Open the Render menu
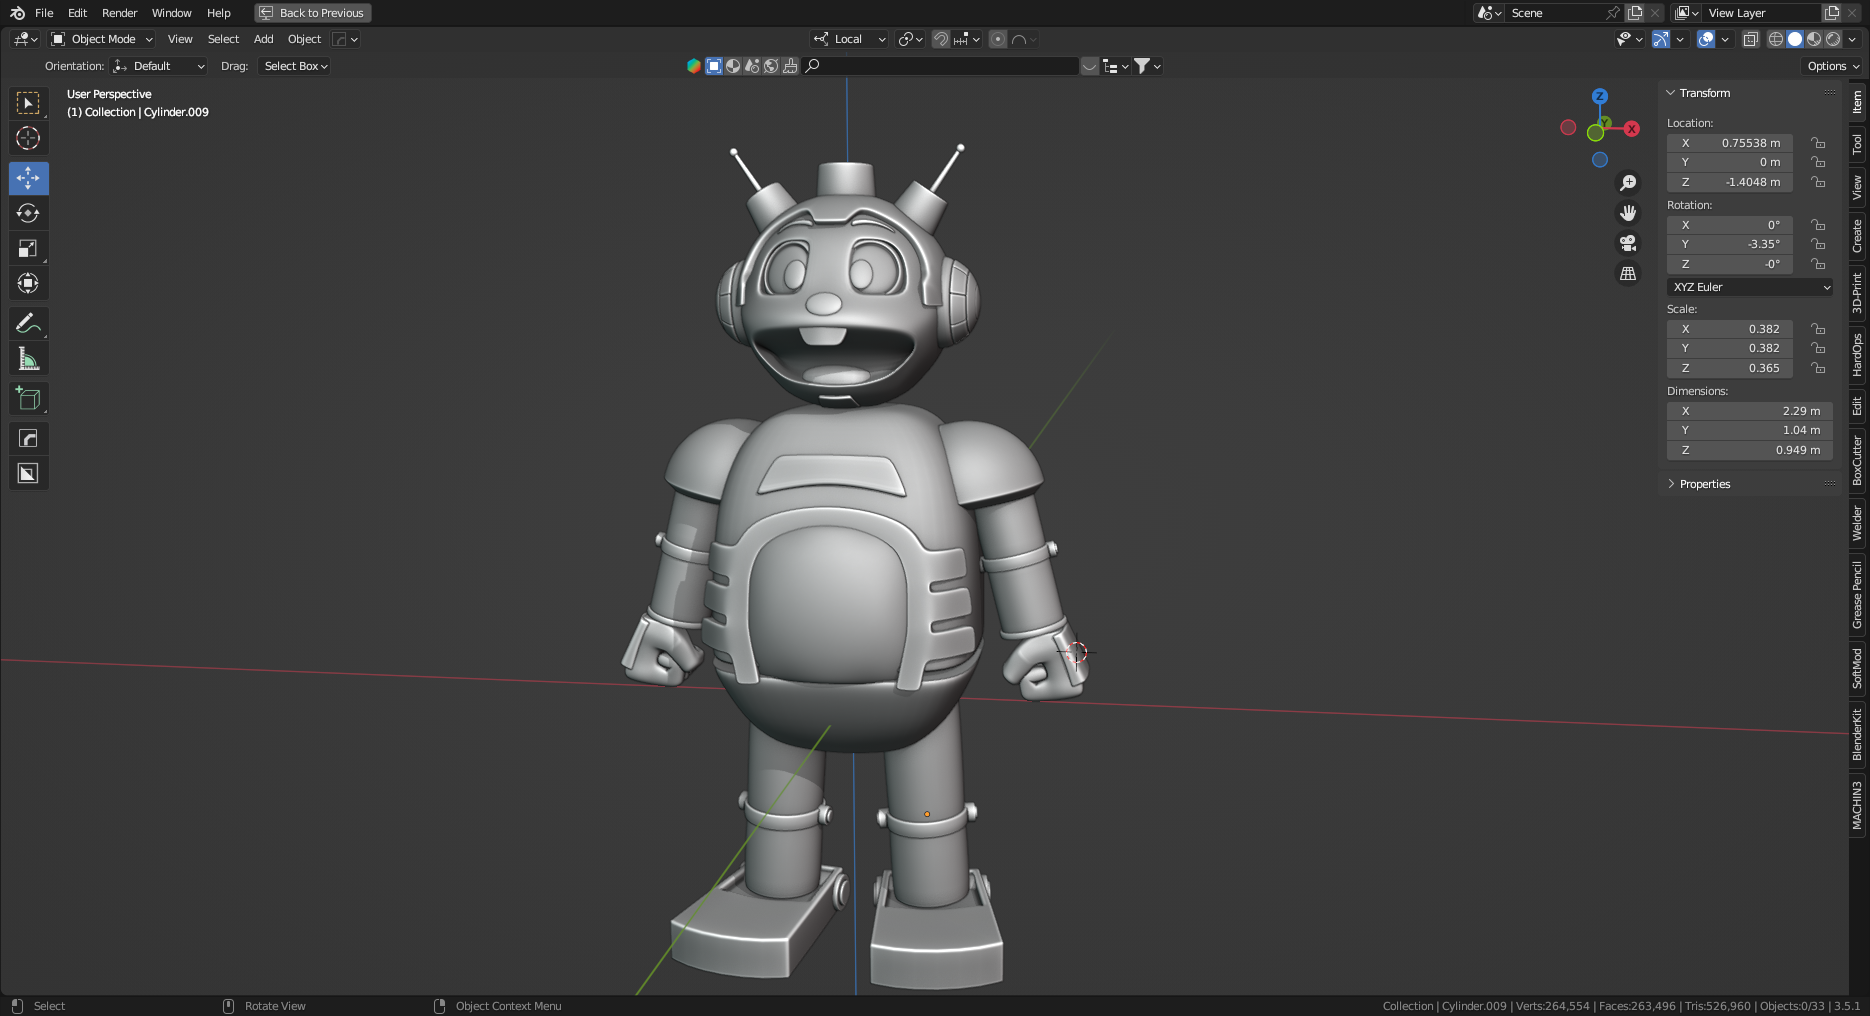The height and width of the screenshot is (1016, 1870). tap(119, 13)
